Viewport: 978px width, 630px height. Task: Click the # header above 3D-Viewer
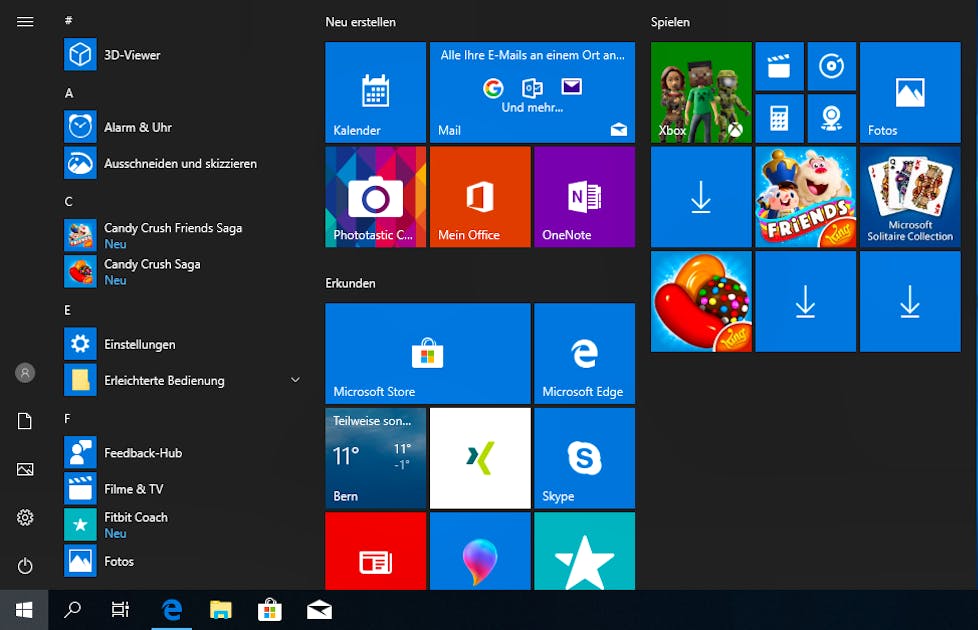pos(68,20)
